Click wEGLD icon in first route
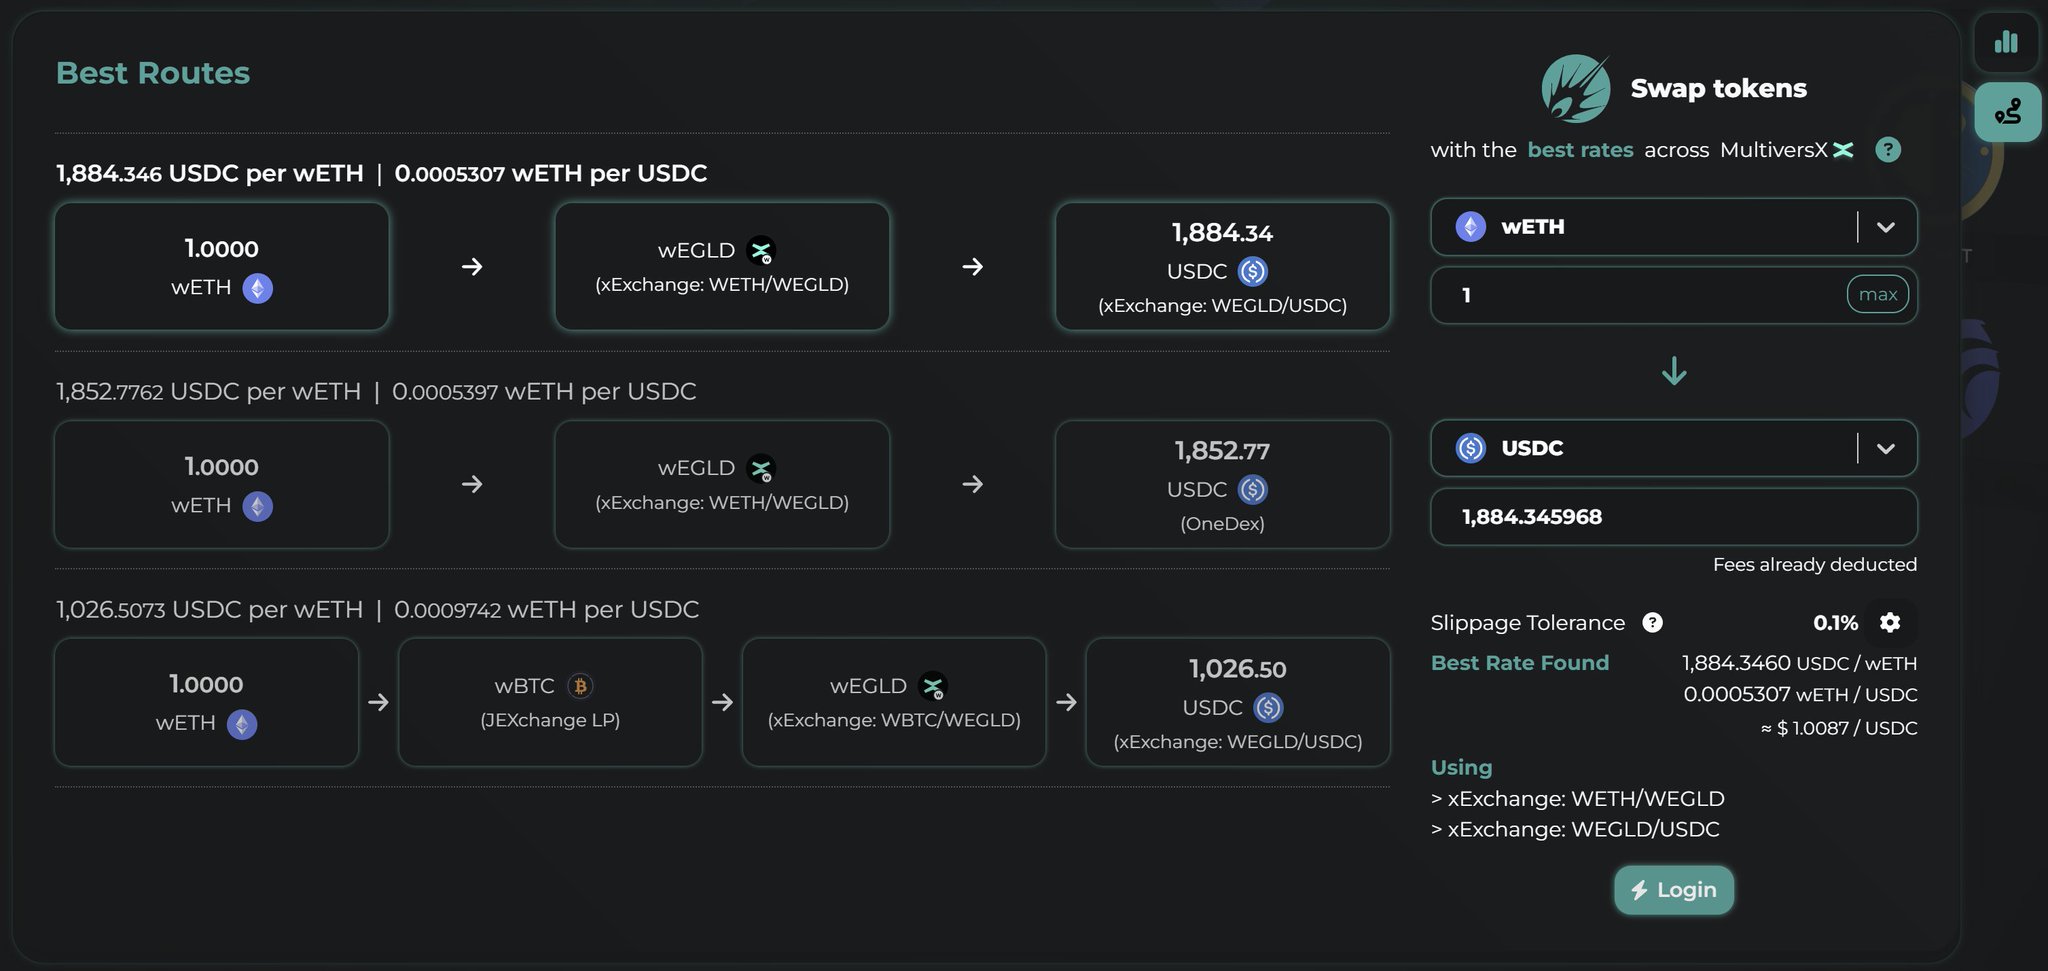The height and width of the screenshot is (971, 2048). pyautogui.click(x=761, y=250)
